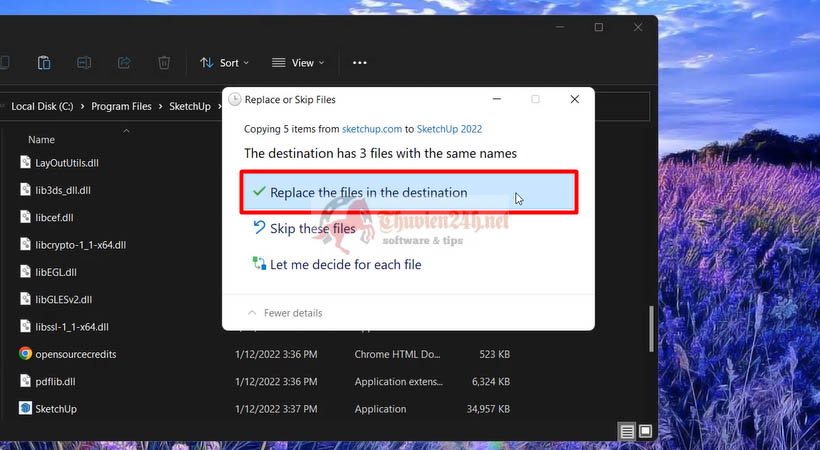Screen dimensions: 820x450
Task: Click Sort arrows icon in toolbar
Action: point(207,63)
